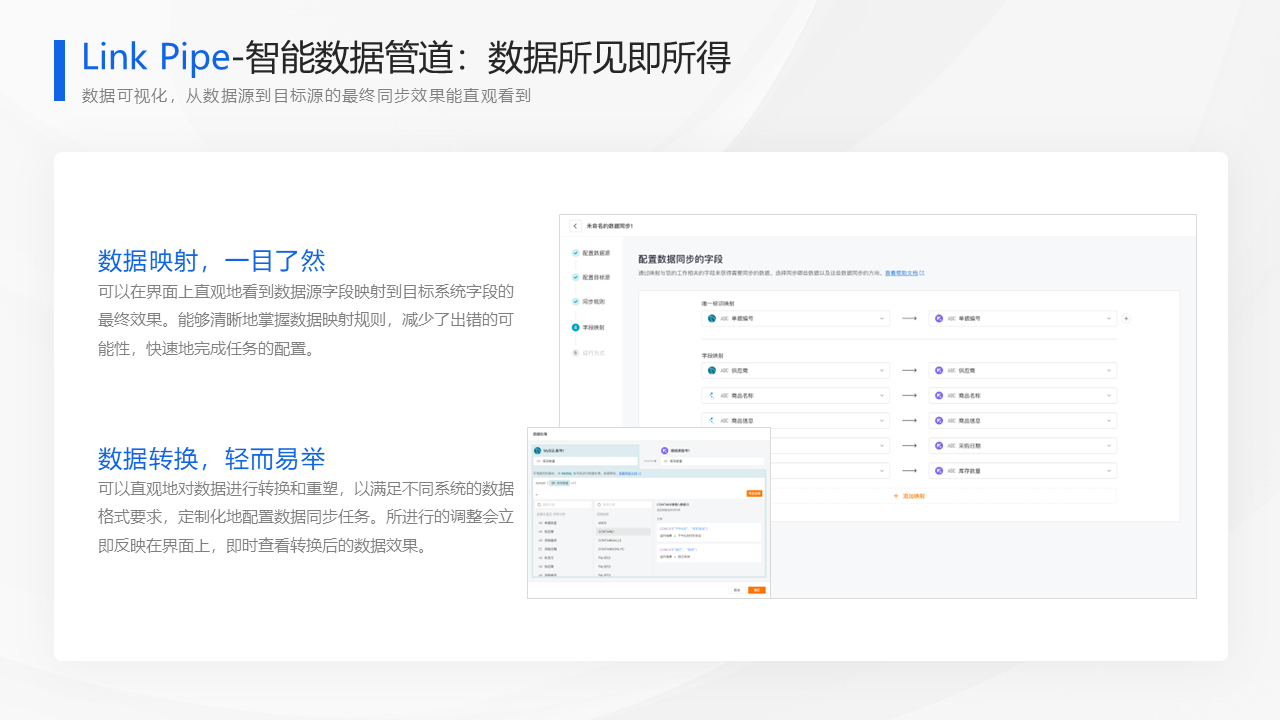Click the blue icon in source 商品名称 field
The image size is (1280, 720).
(712, 395)
